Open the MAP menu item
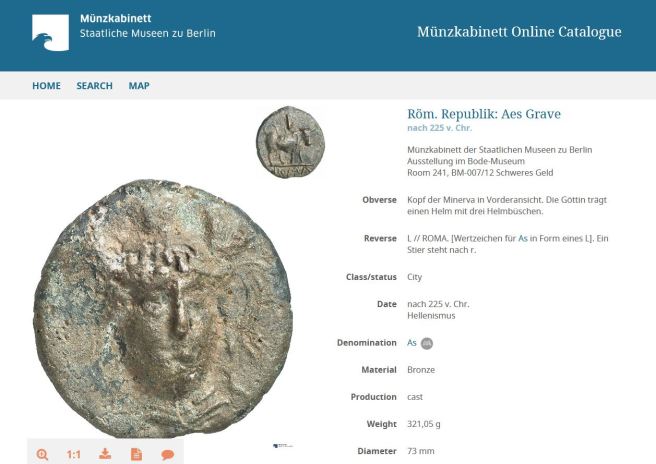This screenshot has height=464, width=656. pyautogui.click(x=139, y=86)
